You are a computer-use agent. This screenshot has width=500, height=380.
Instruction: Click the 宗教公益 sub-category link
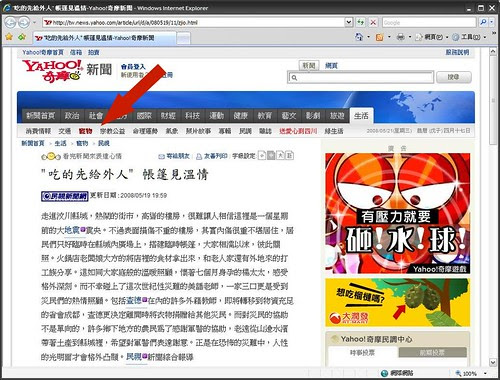[x=112, y=131]
